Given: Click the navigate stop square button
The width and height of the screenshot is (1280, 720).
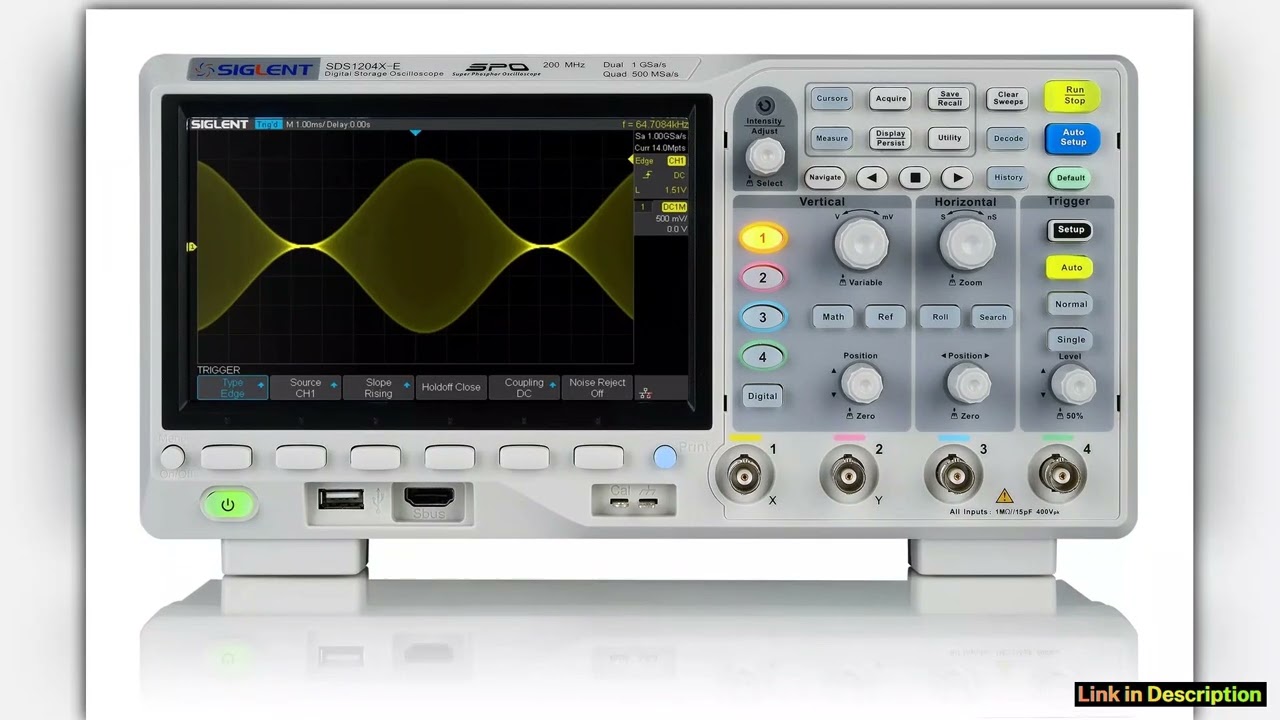Looking at the screenshot, I should (x=914, y=177).
